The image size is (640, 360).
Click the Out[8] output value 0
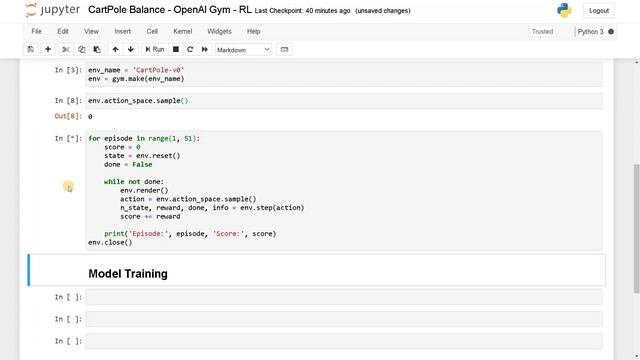point(90,117)
